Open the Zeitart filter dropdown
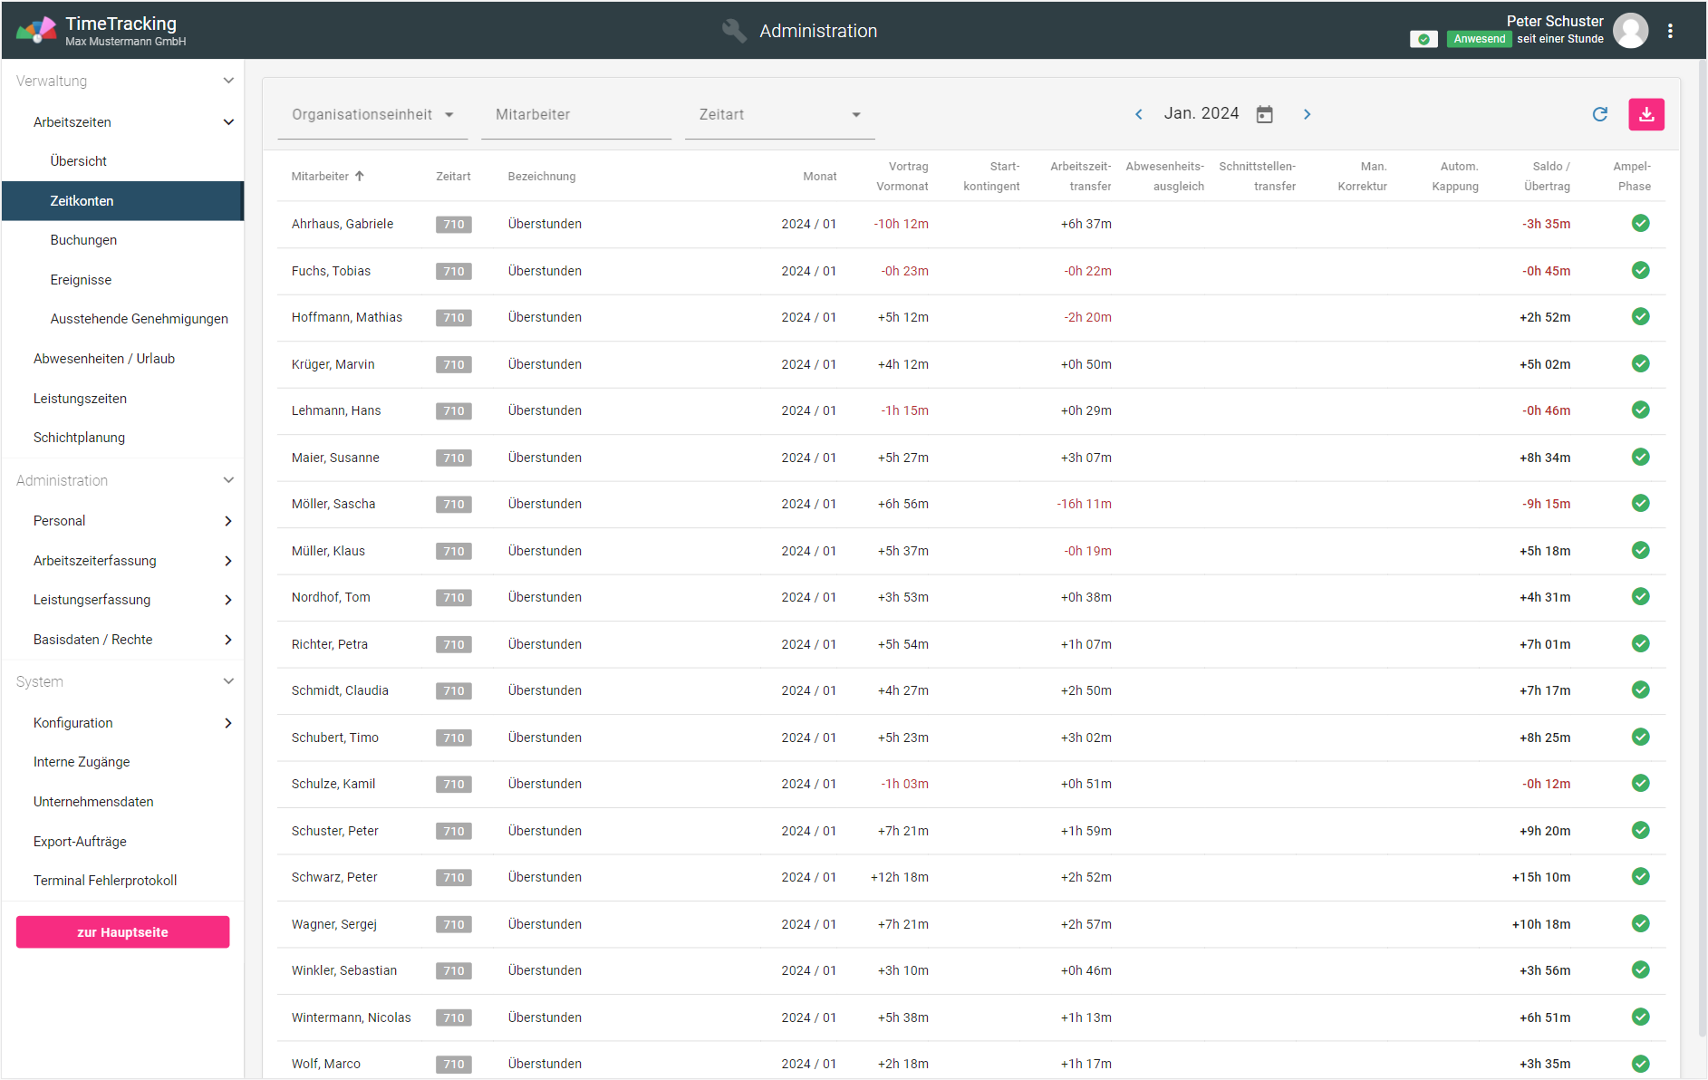This screenshot has height=1080, width=1708. point(779,115)
